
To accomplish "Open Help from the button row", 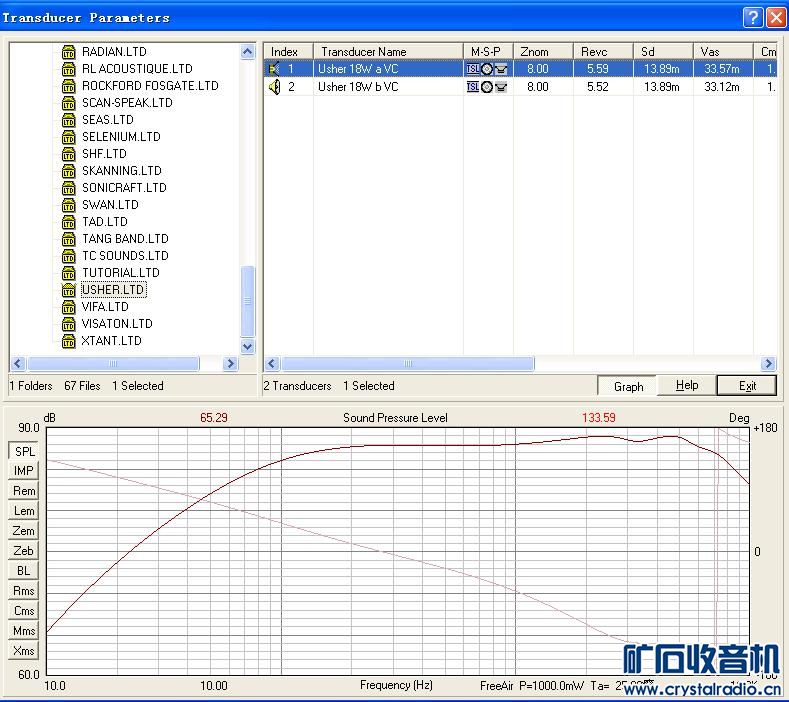I will tap(687, 386).
